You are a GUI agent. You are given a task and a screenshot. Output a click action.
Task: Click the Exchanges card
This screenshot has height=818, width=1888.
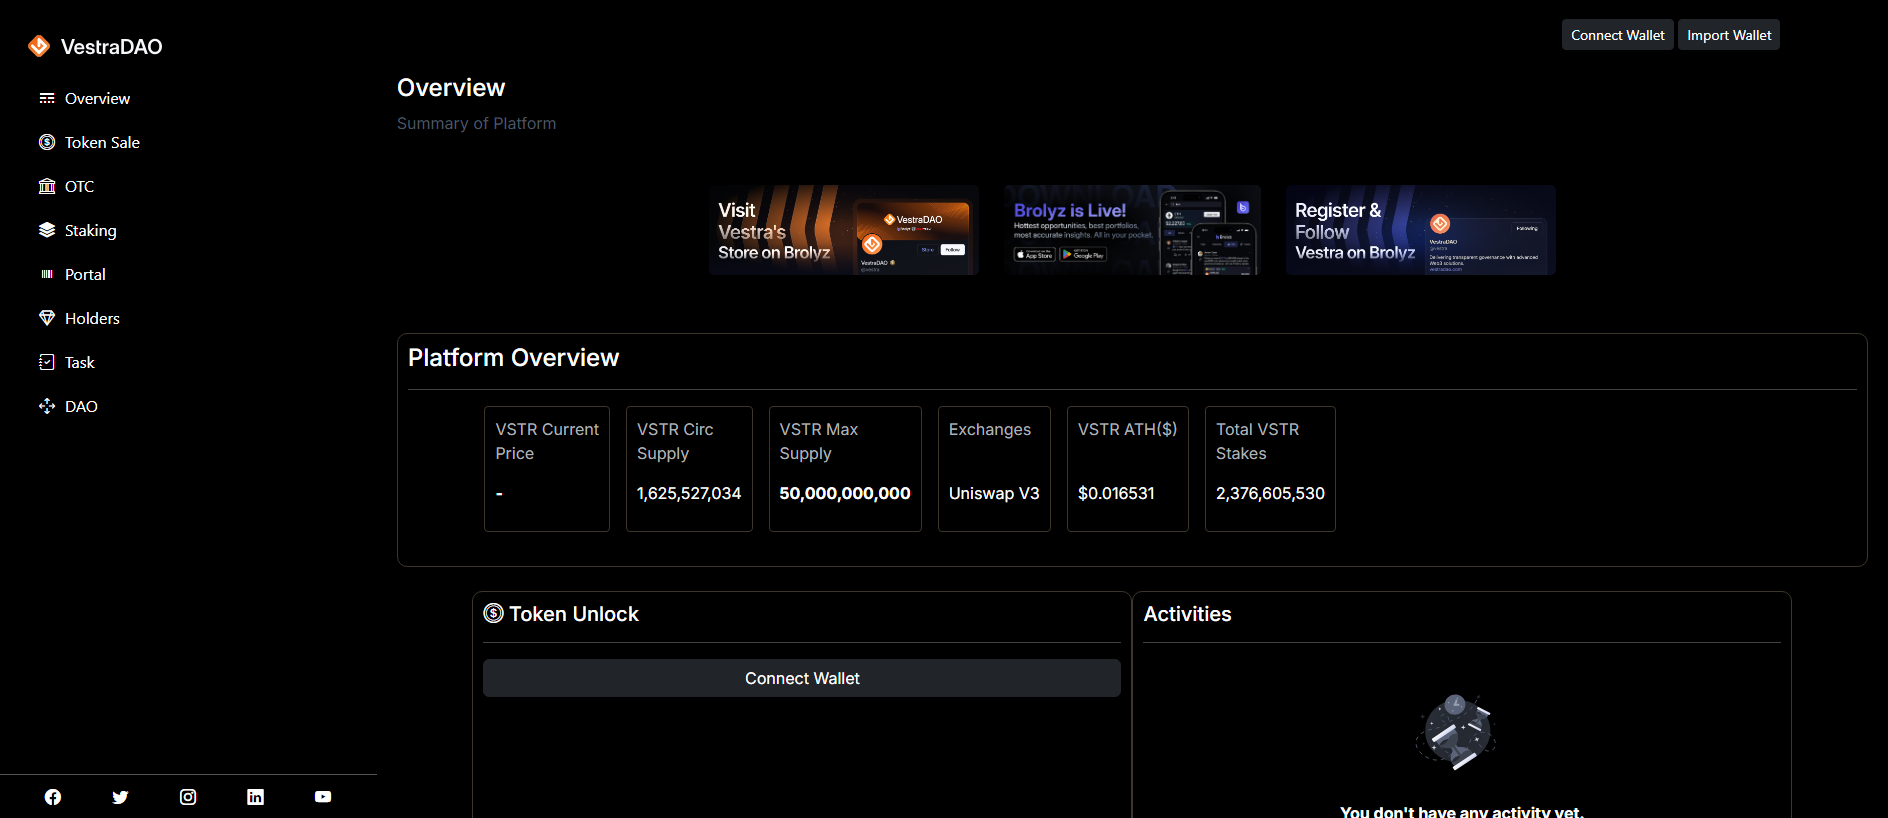994,469
